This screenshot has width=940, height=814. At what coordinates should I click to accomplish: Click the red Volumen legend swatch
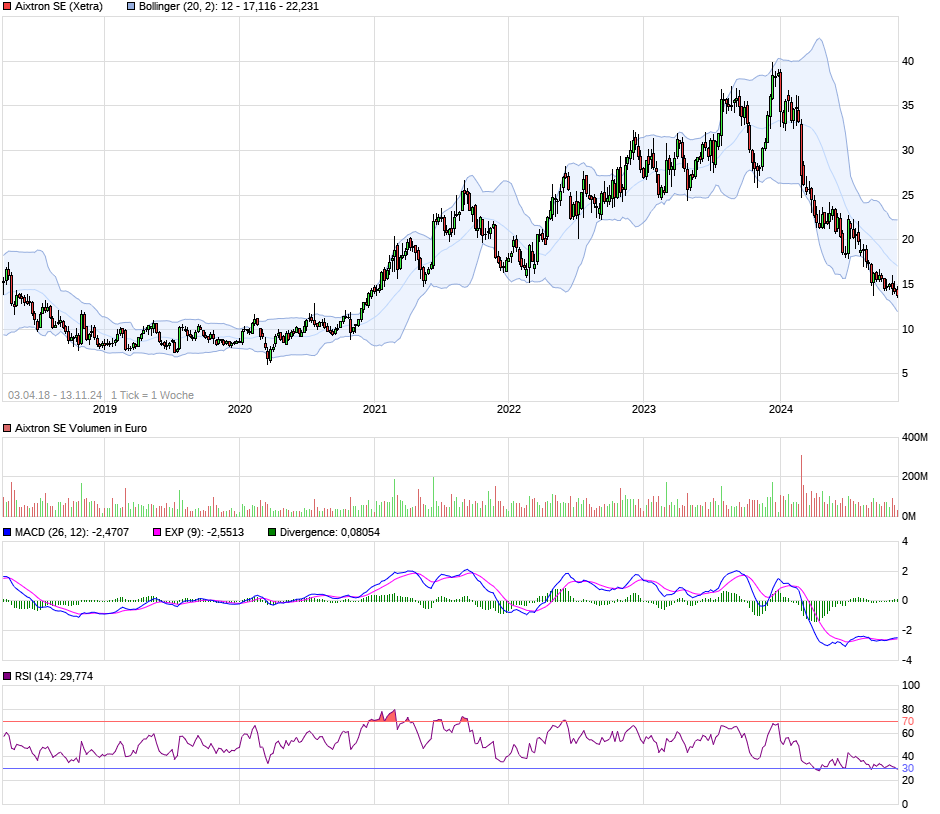pos(7,429)
